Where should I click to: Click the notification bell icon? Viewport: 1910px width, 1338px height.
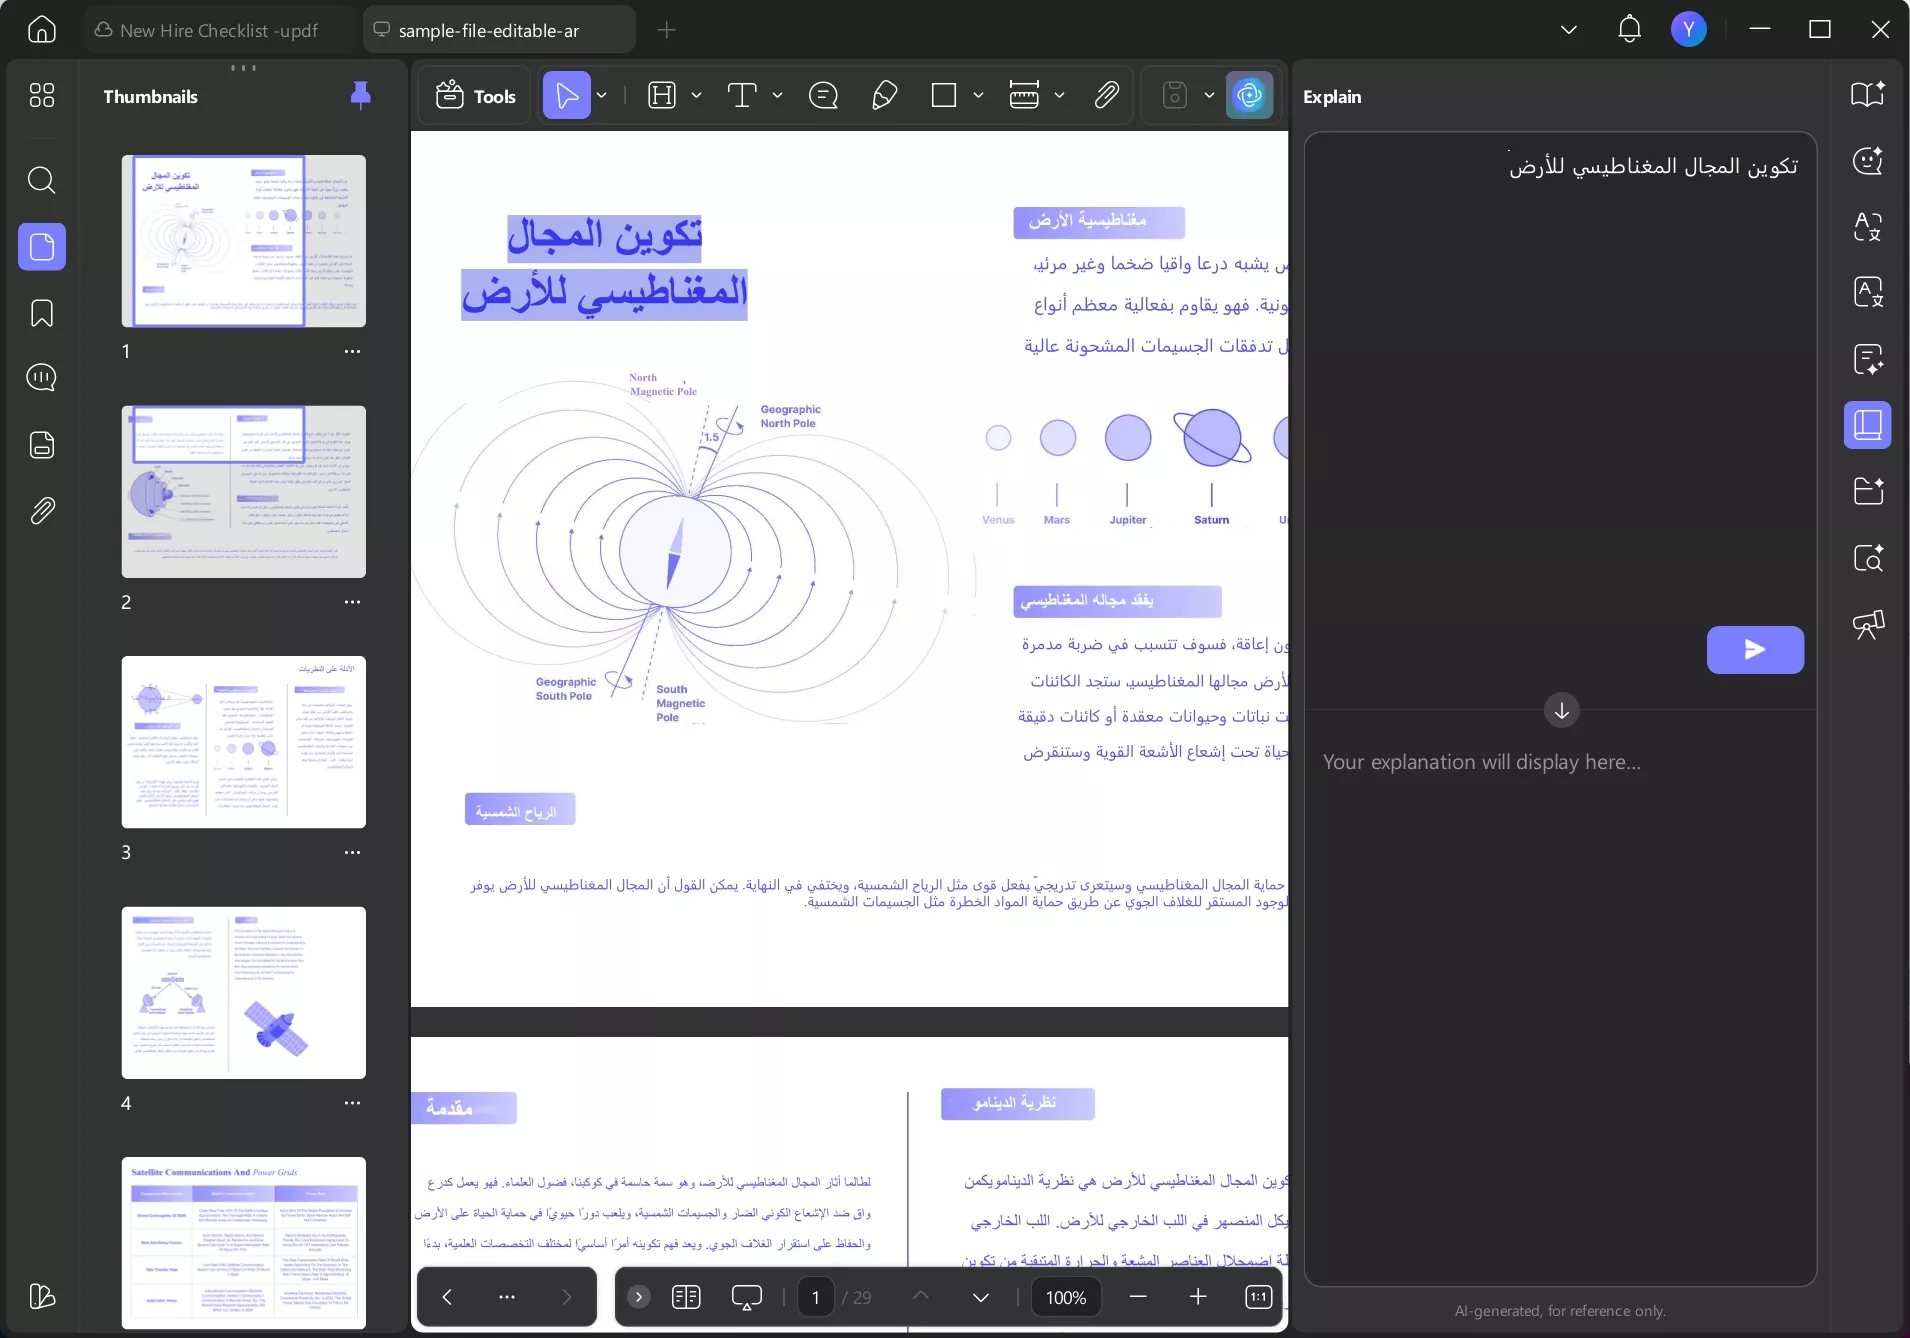pyautogui.click(x=1629, y=29)
